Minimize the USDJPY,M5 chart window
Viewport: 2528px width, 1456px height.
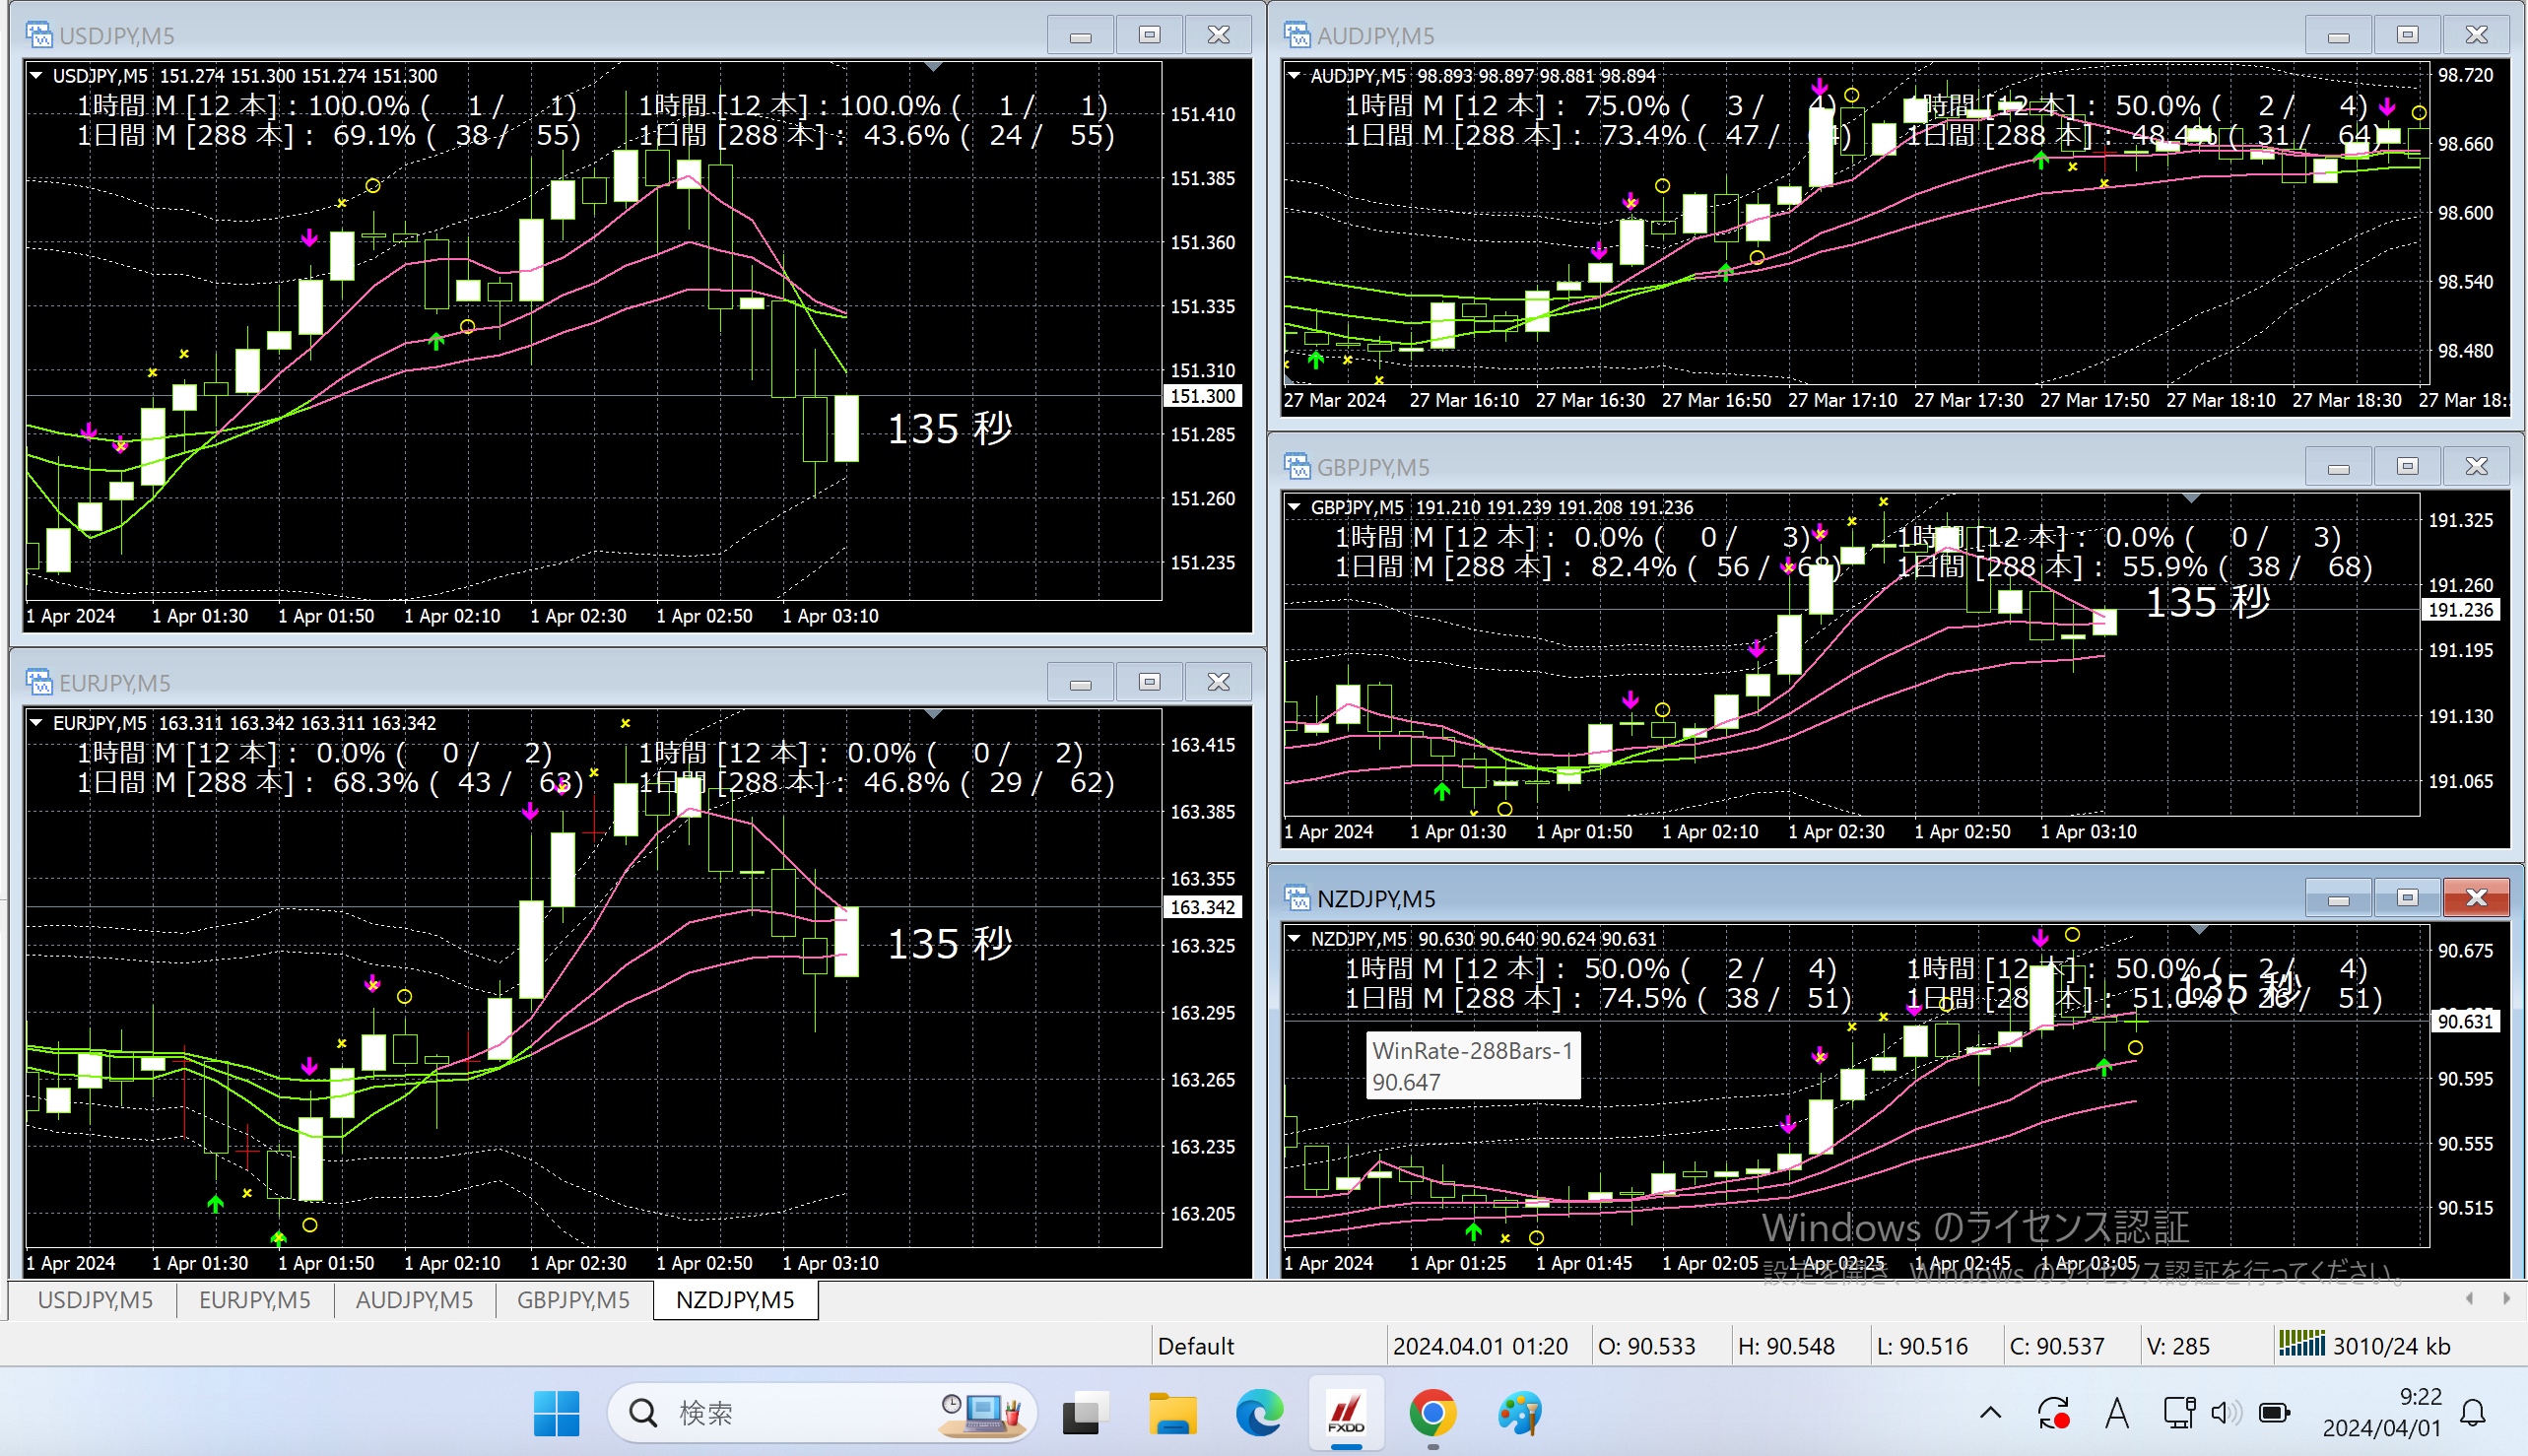[x=1081, y=35]
